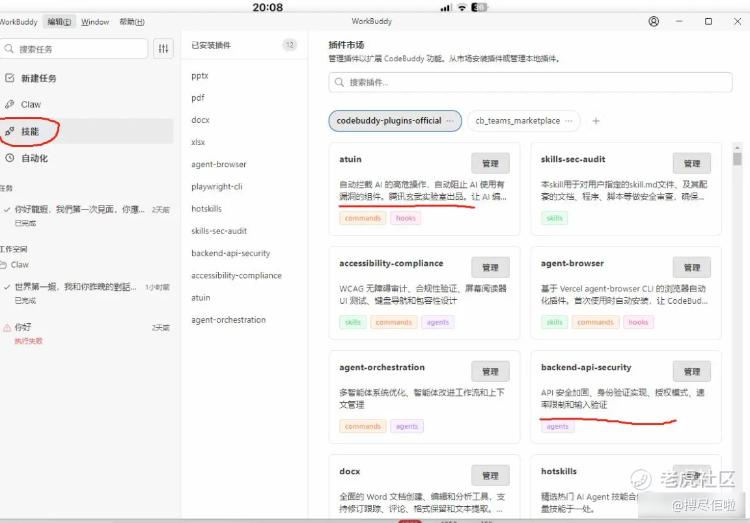This screenshot has height=523, width=750.
Task: Click the search magnifier in 搜索插件 box
Action: [339, 82]
